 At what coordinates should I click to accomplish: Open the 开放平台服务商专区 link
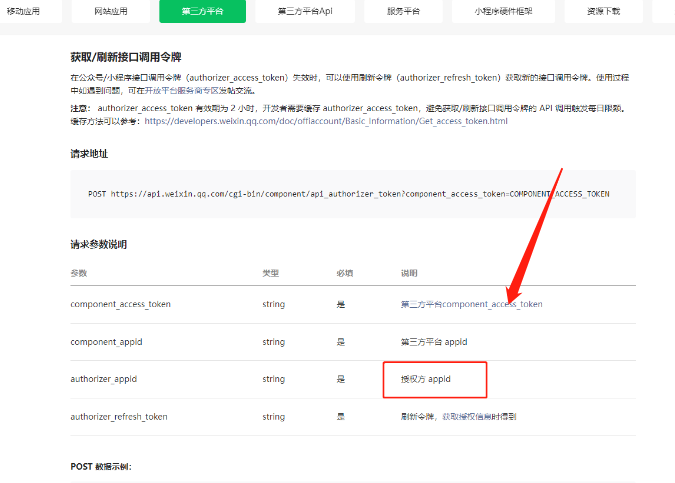click(182, 91)
